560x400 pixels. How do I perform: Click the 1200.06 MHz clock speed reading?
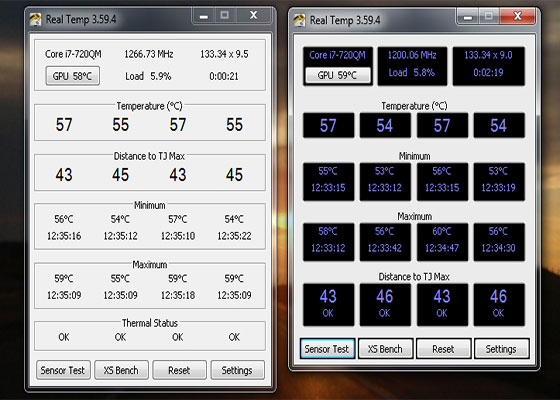[x=412, y=55]
